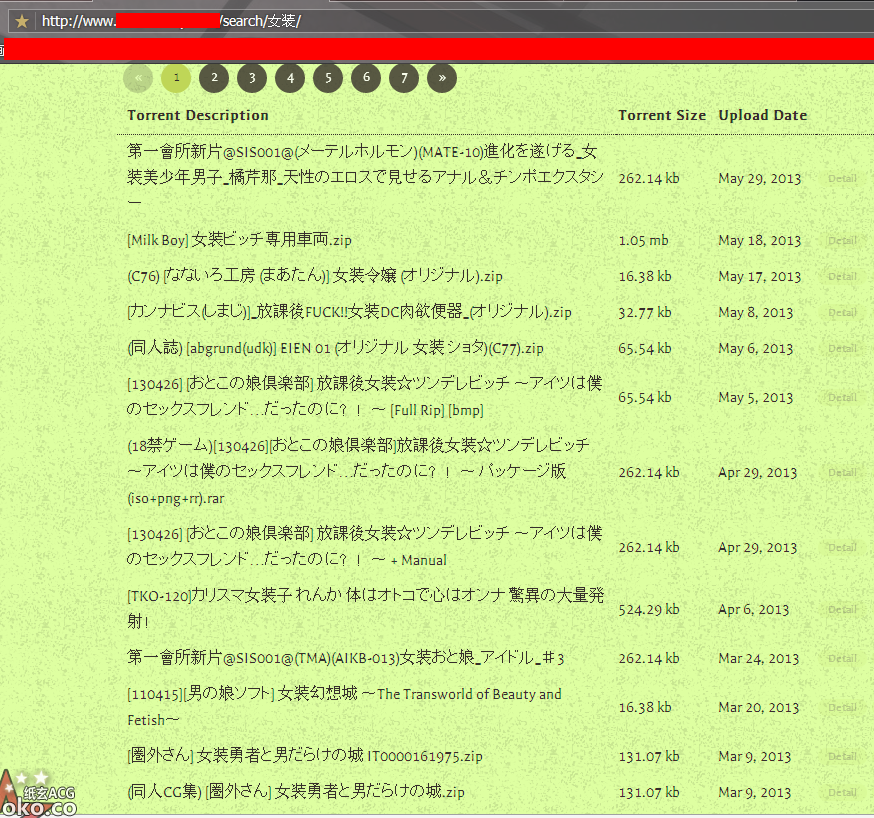Screen dimensions: 874x818
Task: Go to pagination page 2
Action: tap(214, 78)
